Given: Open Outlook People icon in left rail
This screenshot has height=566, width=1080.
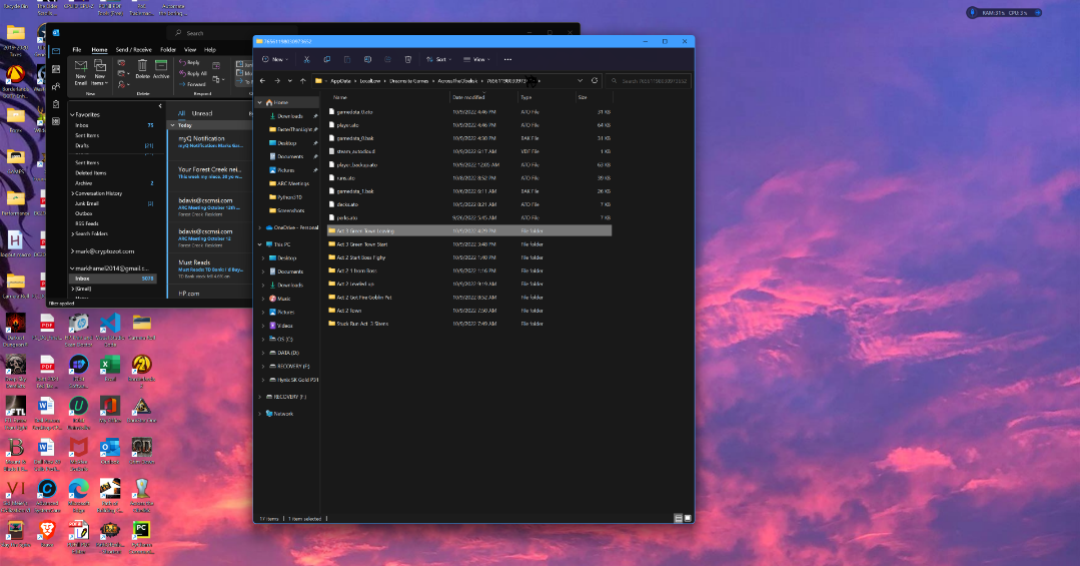Looking at the screenshot, I should click(56, 86).
